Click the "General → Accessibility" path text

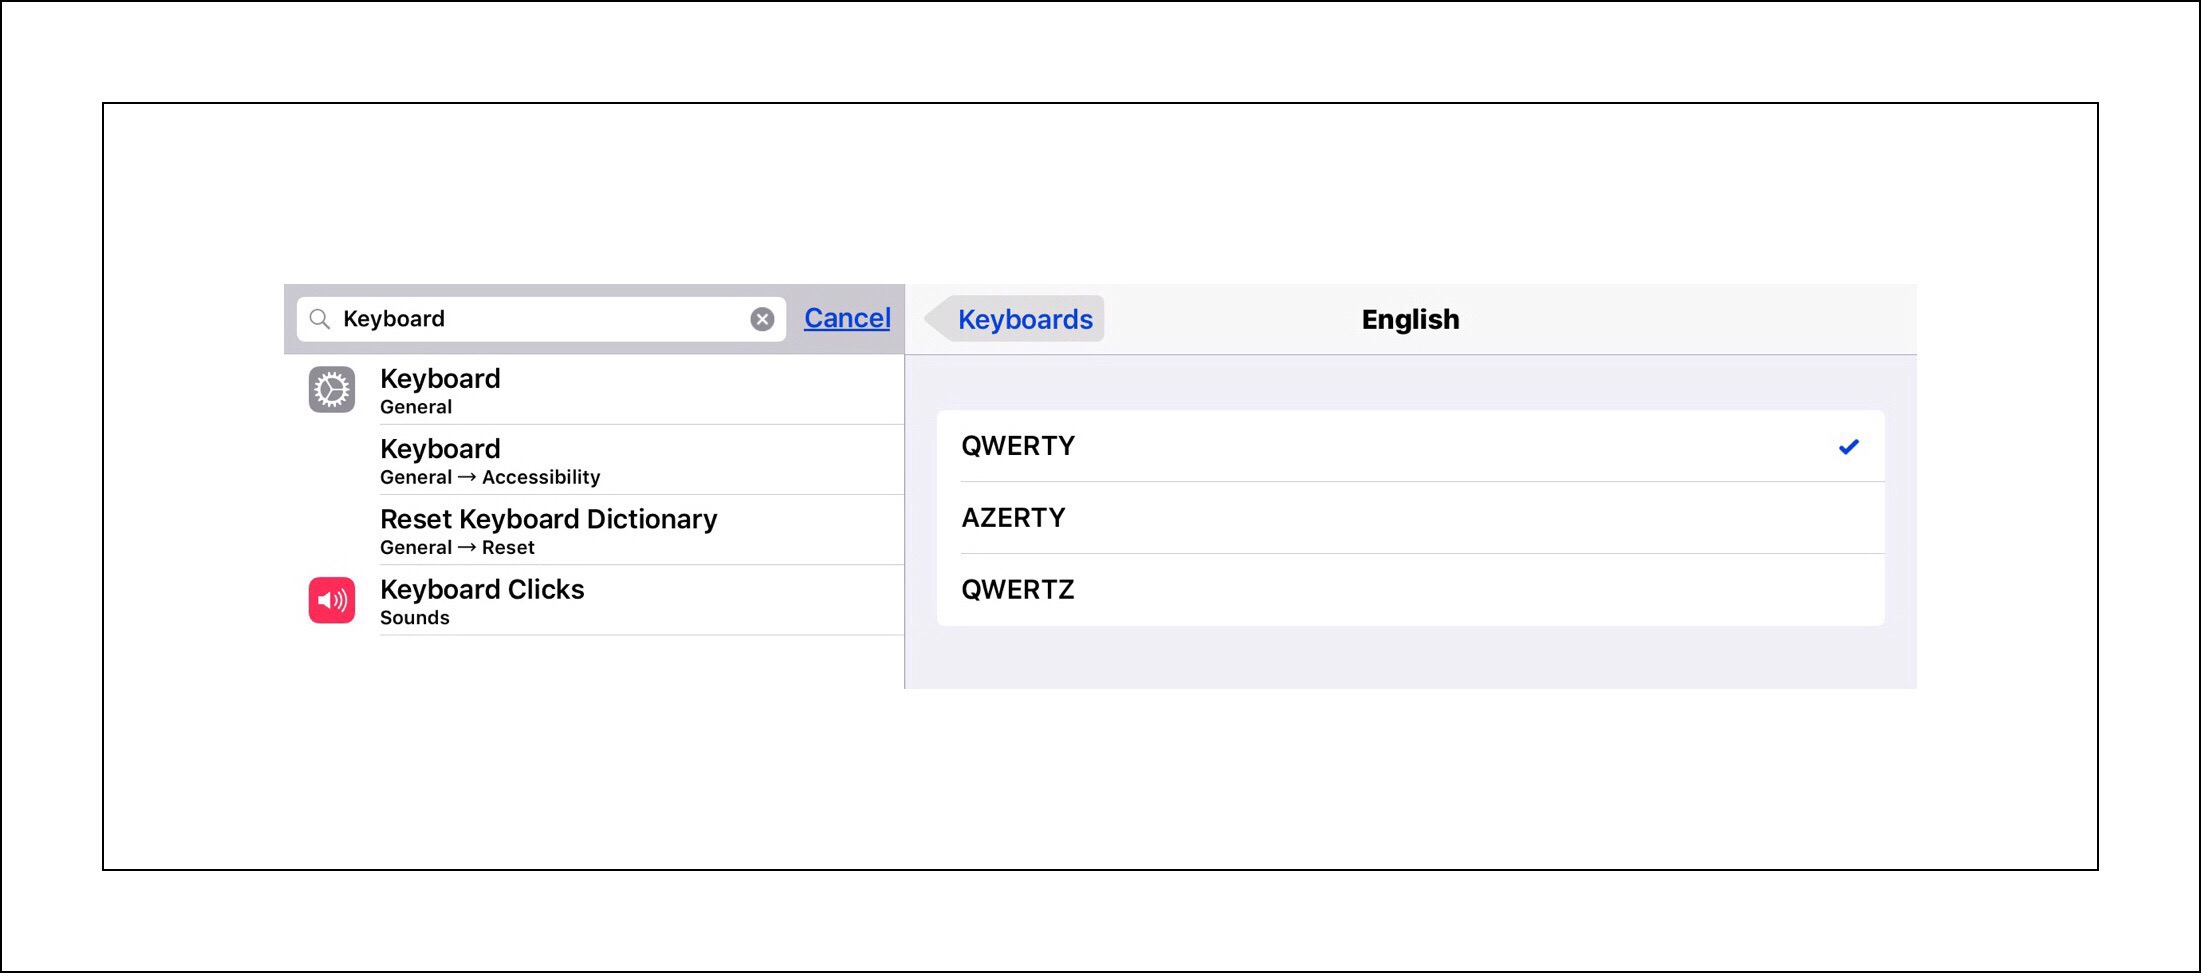tap(490, 477)
